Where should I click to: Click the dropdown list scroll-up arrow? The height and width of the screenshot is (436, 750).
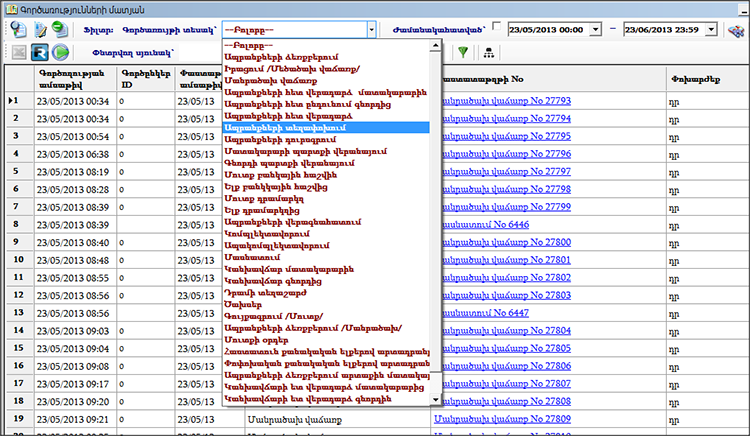pyautogui.click(x=435, y=46)
